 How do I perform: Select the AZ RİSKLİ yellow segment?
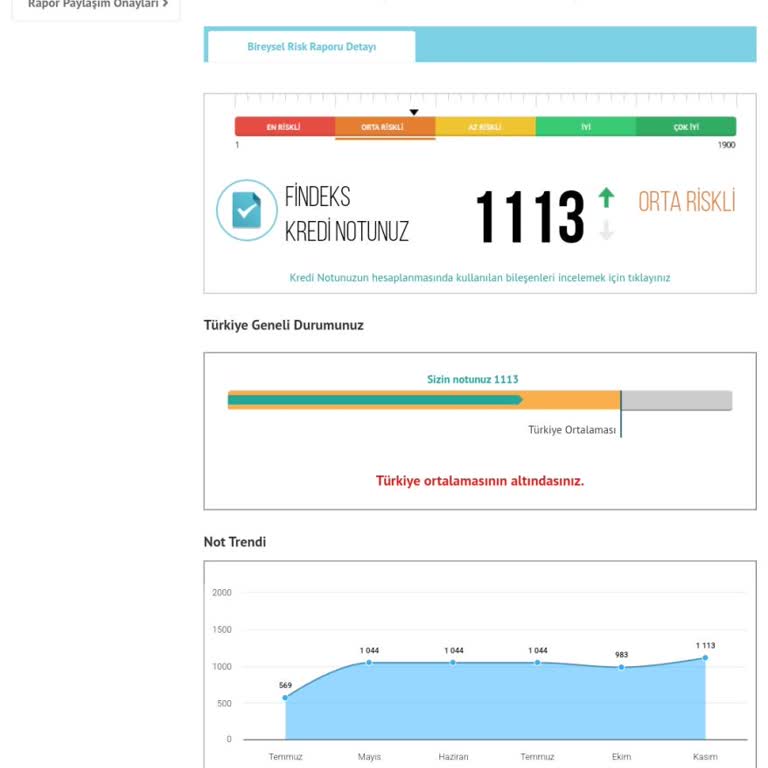click(485, 127)
